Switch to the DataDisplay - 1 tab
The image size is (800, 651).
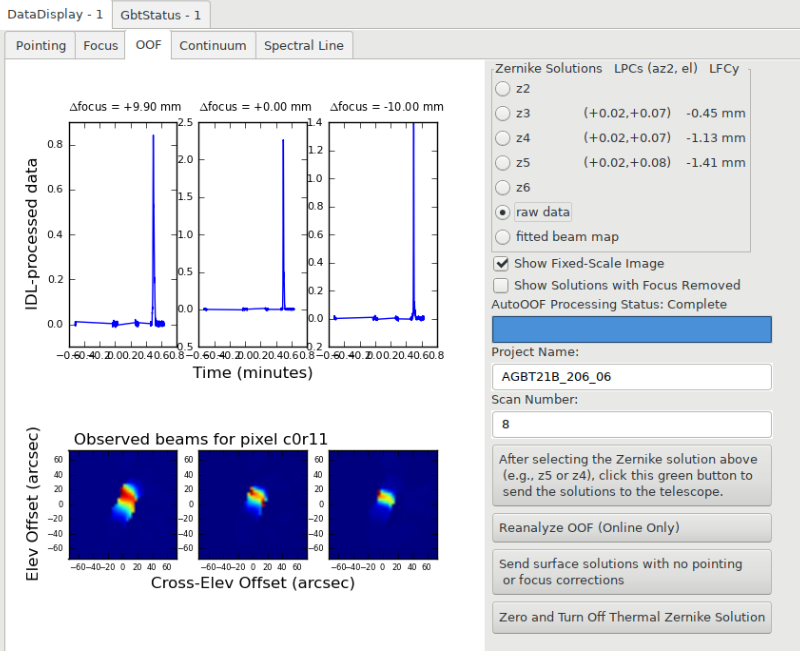pyautogui.click(x=55, y=14)
